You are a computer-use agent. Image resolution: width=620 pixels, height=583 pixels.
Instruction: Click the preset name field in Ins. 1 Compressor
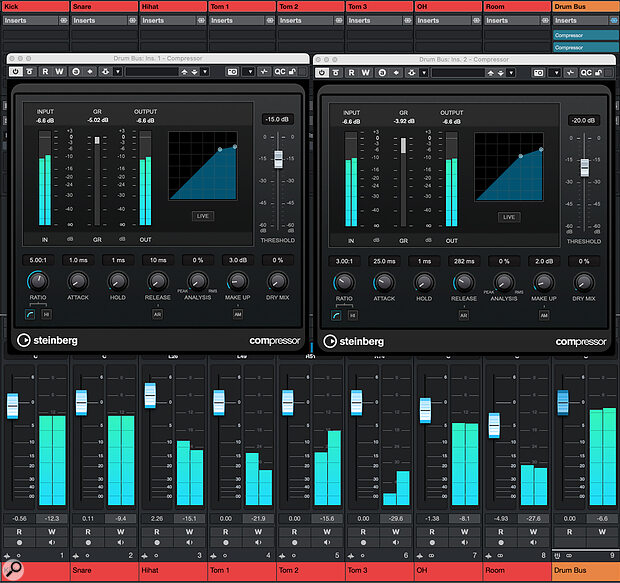tap(152, 72)
